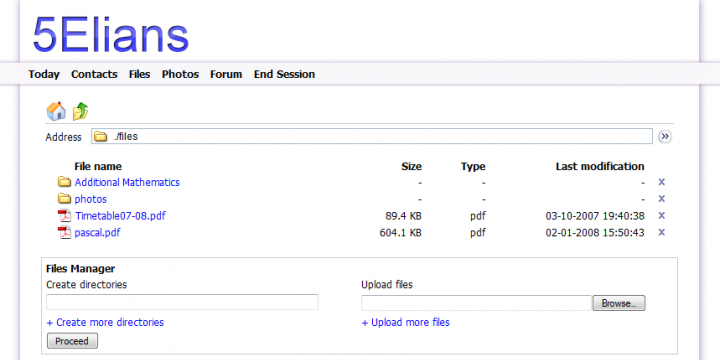
Task: Click the Size column header
Action: [x=411, y=166]
